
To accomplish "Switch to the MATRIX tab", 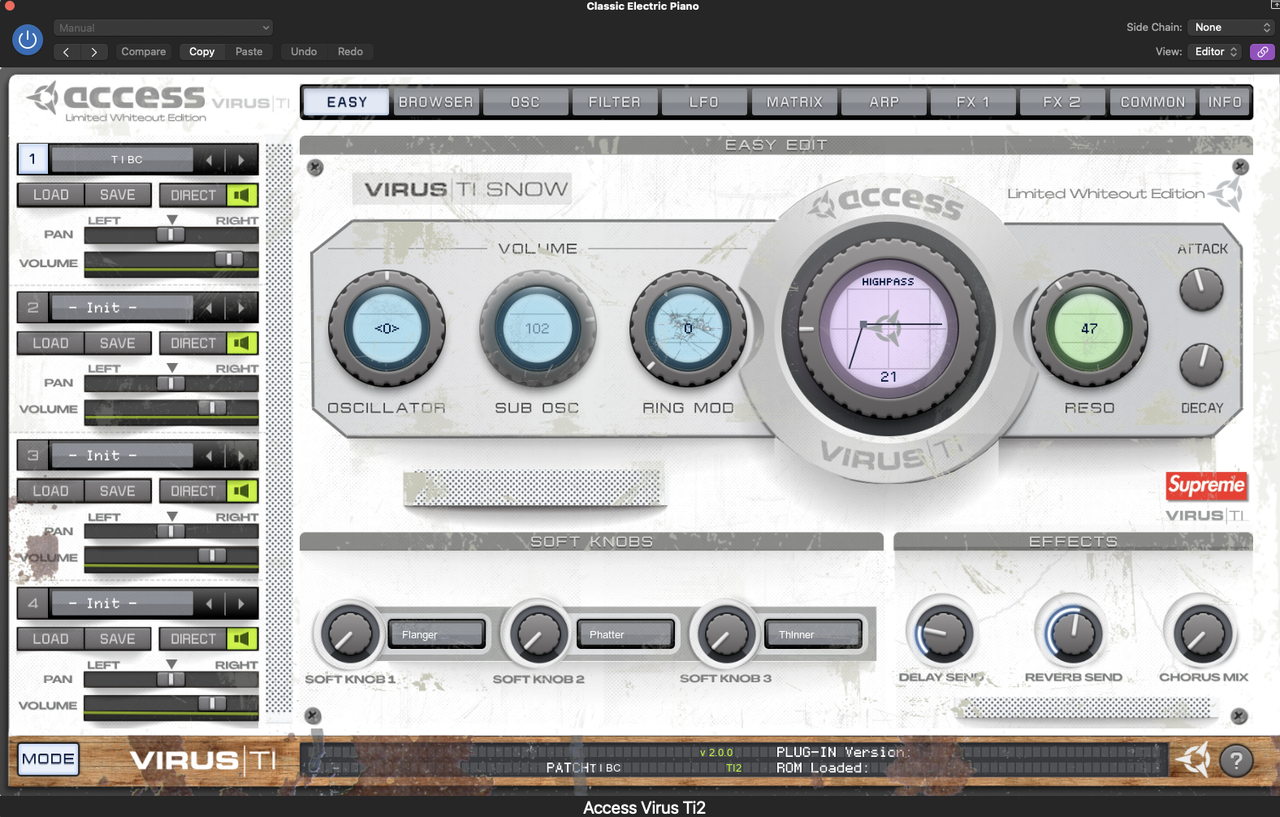I will [794, 102].
